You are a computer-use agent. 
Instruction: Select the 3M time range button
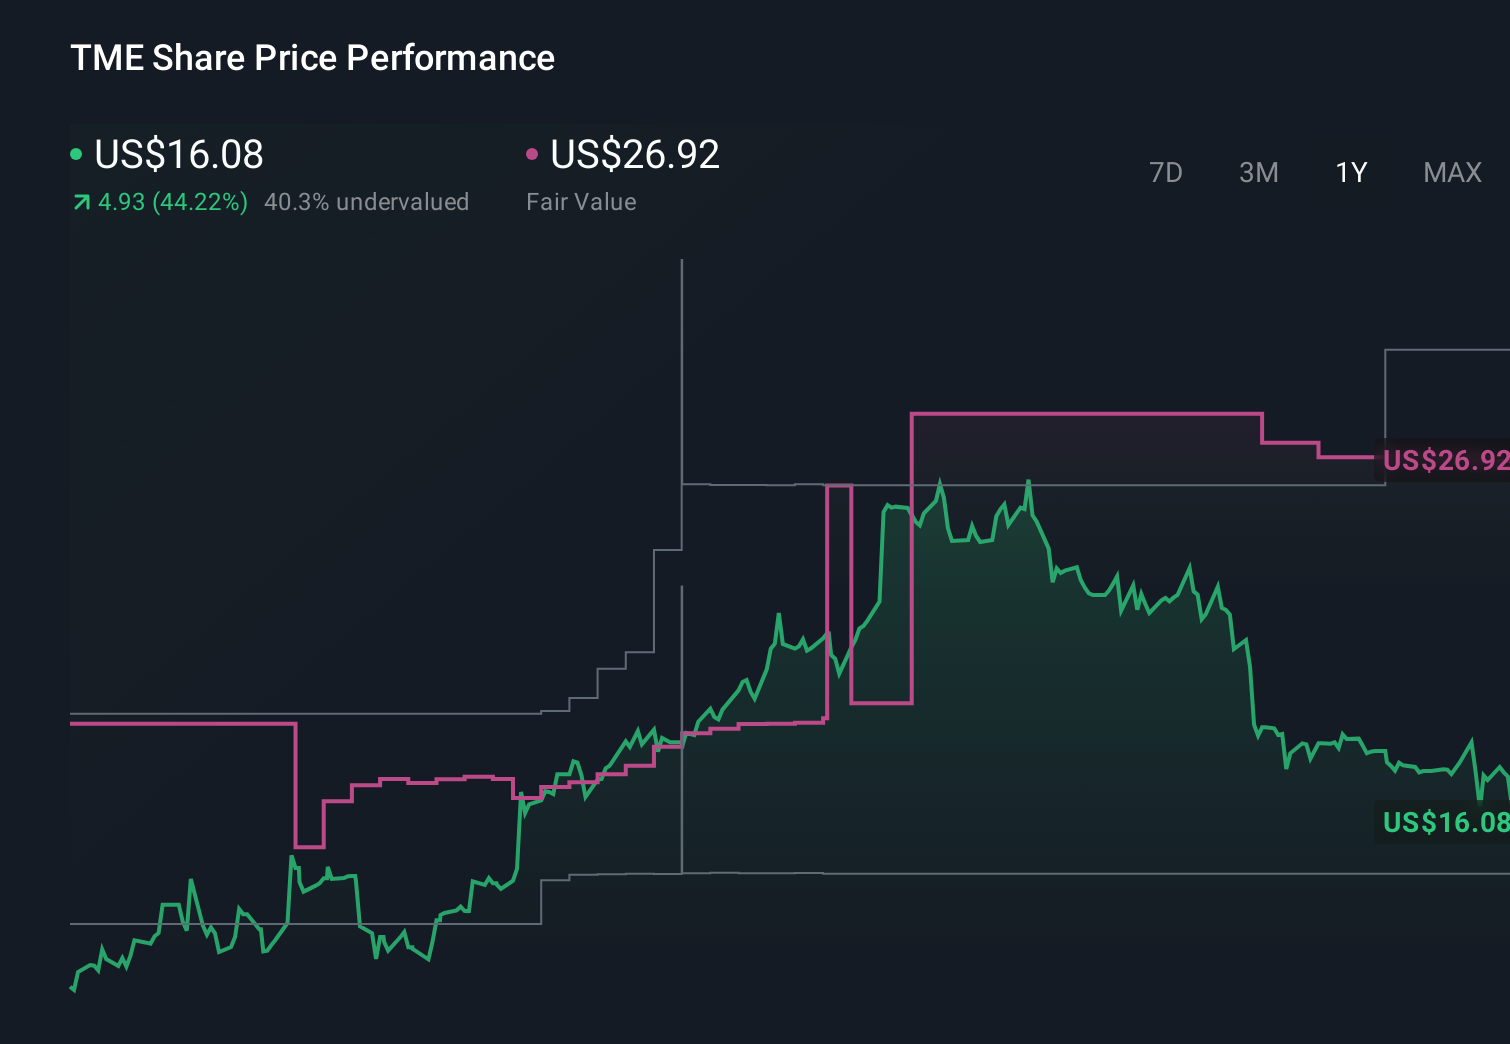click(x=1258, y=172)
